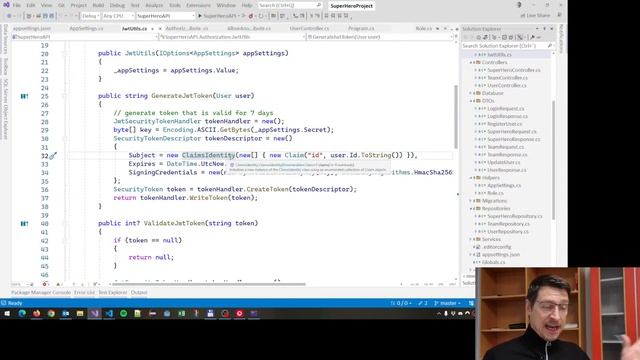Image resolution: width=640 pixels, height=360 pixels.
Task: Switch to the appsettings.json tab
Action: point(32,29)
